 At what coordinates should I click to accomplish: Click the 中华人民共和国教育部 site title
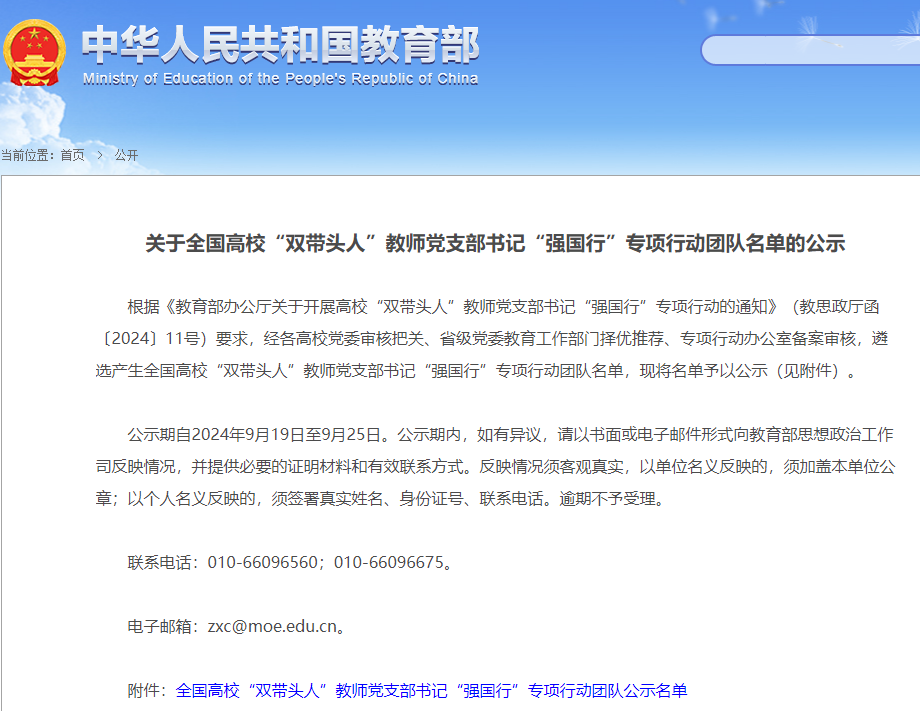coord(280,45)
